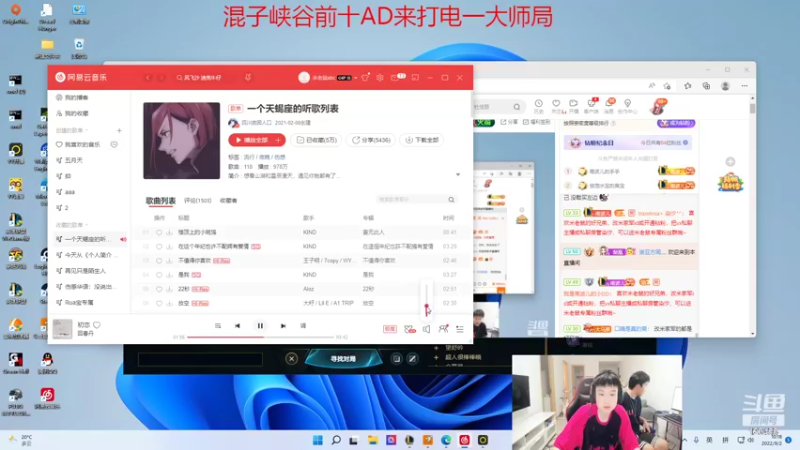Viewport: 800px width, 450px height.
Task: Click artist Aioz in the 22秒 row
Action: pos(308,289)
